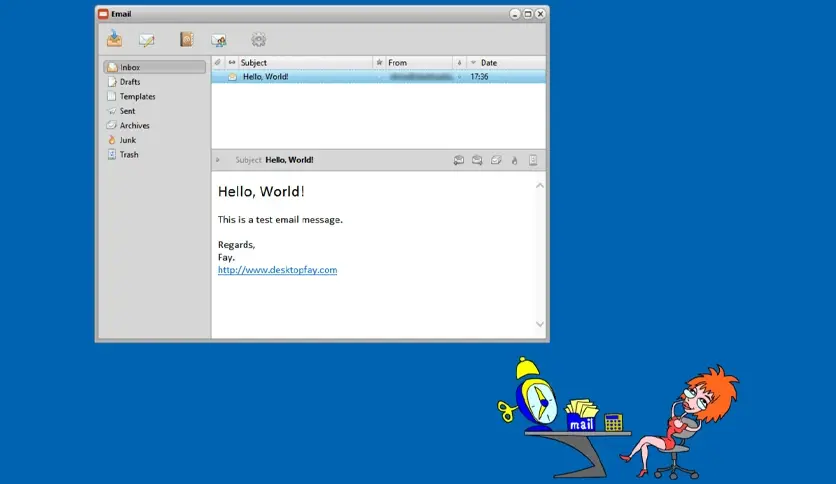Viewport: 836px width, 484px height.
Task: Click the calculator on the desk
Action: pyautogui.click(x=613, y=422)
